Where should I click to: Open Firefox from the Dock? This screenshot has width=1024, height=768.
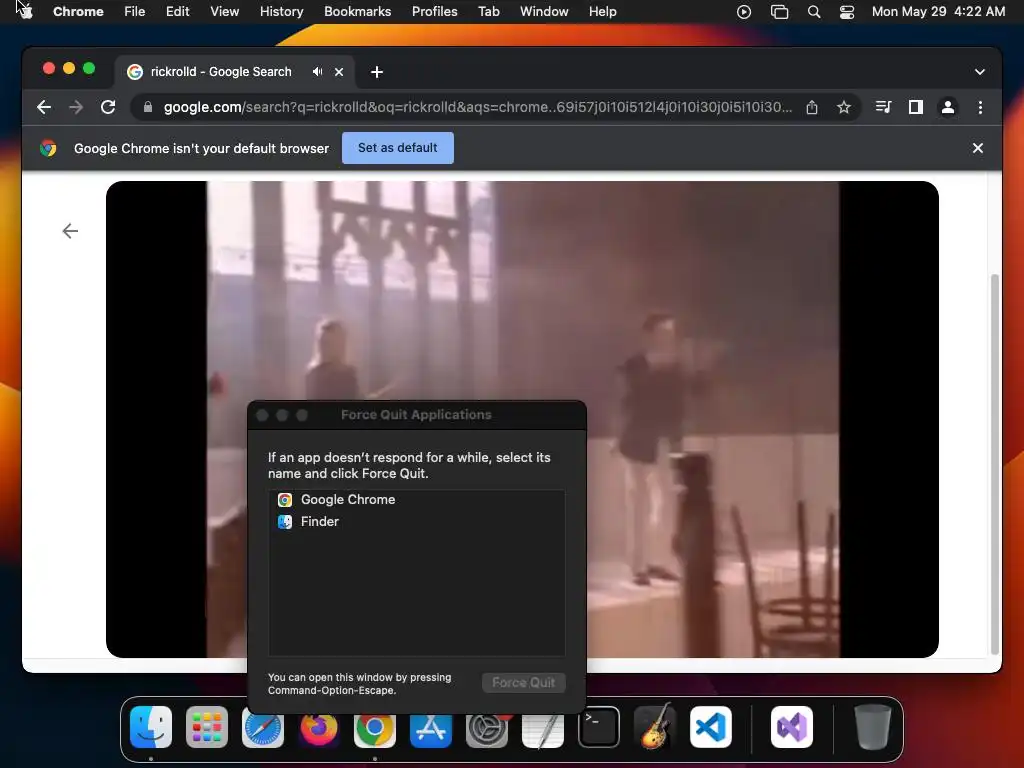[319, 728]
